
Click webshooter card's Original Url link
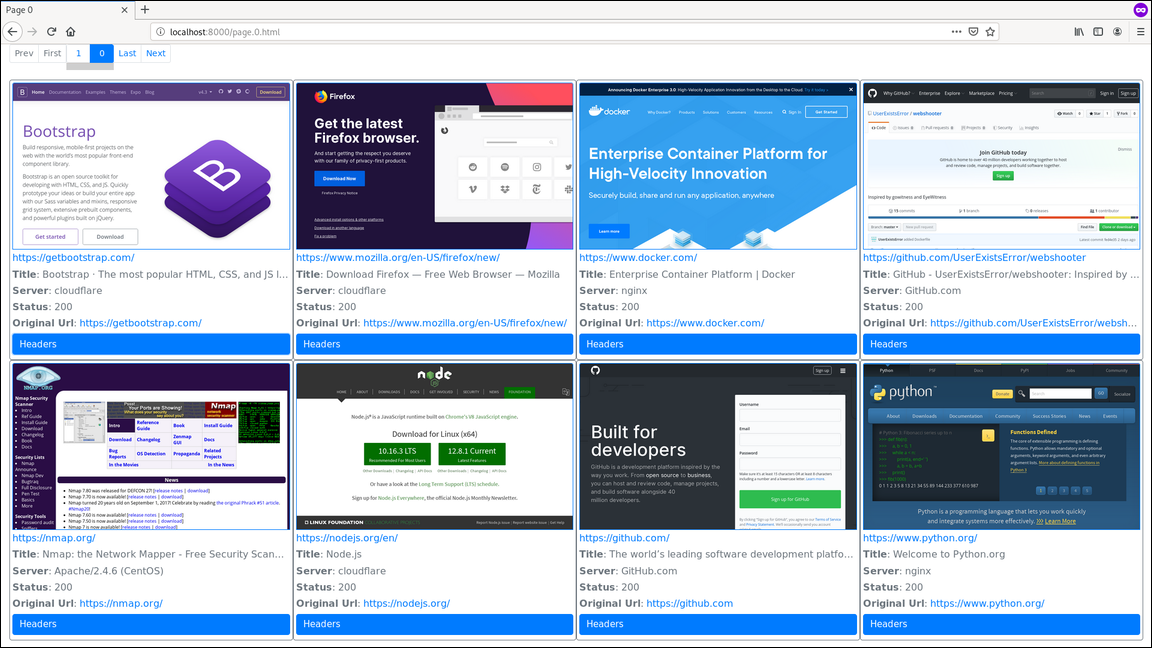click(1034, 323)
